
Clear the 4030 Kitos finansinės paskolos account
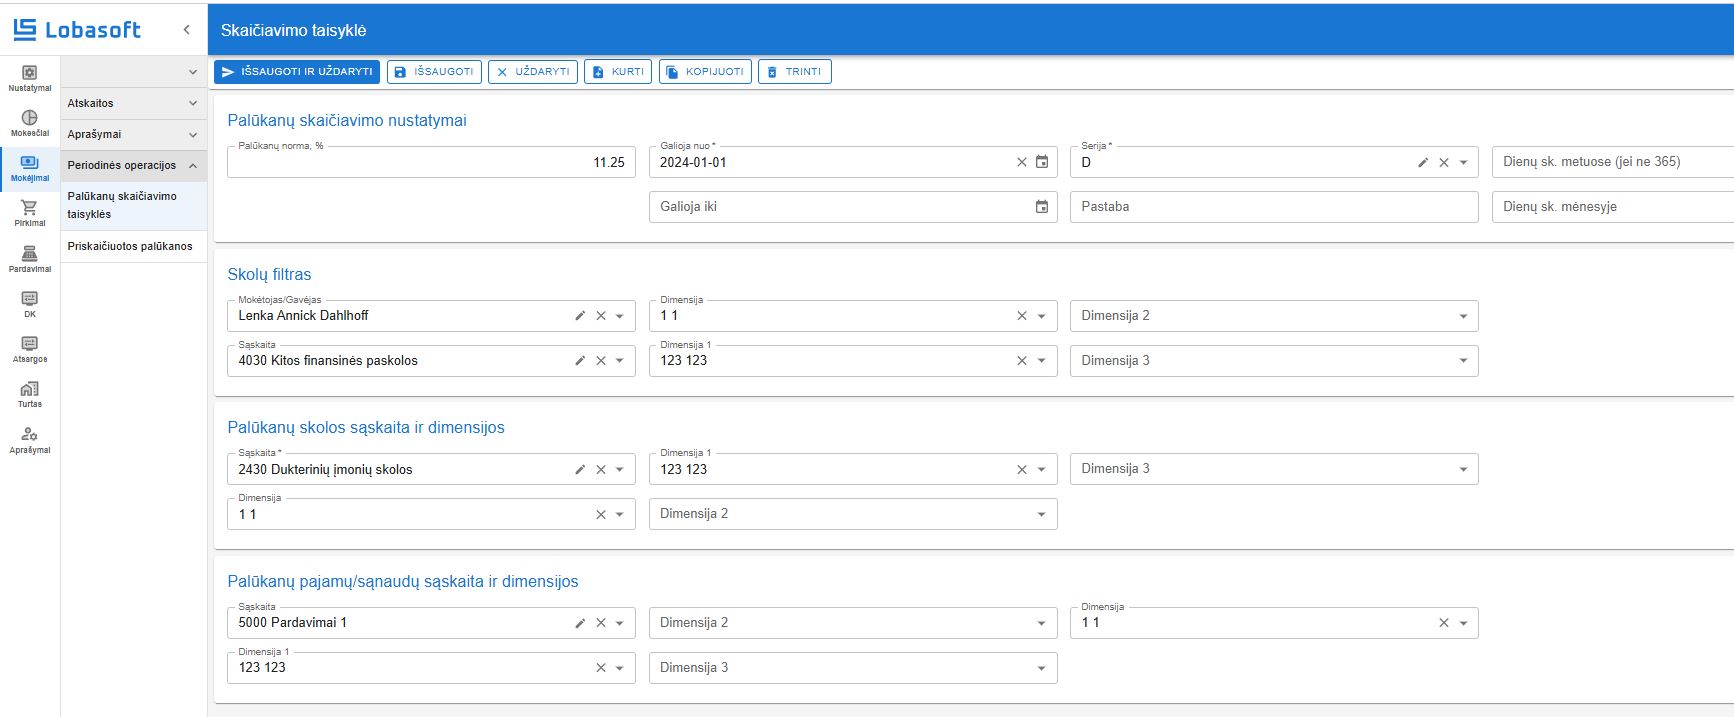(x=601, y=361)
